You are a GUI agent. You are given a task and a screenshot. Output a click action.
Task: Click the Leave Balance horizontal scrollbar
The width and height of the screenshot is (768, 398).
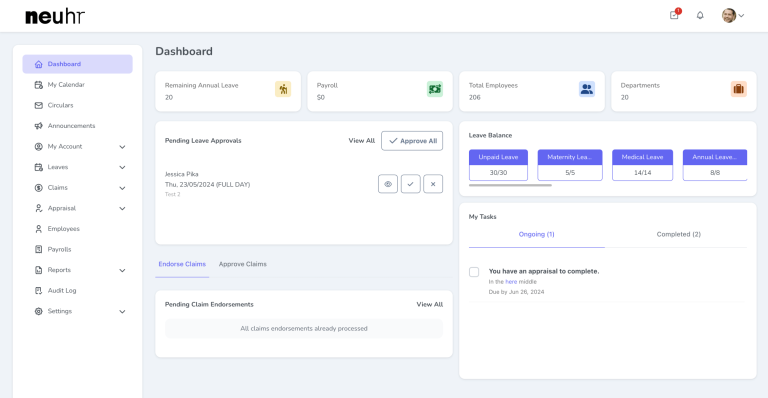(510, 185)
